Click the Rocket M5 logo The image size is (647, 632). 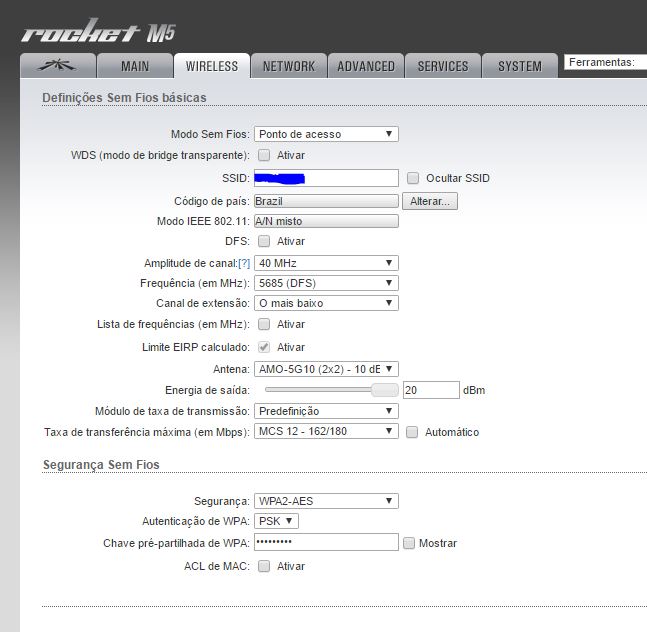99,31
